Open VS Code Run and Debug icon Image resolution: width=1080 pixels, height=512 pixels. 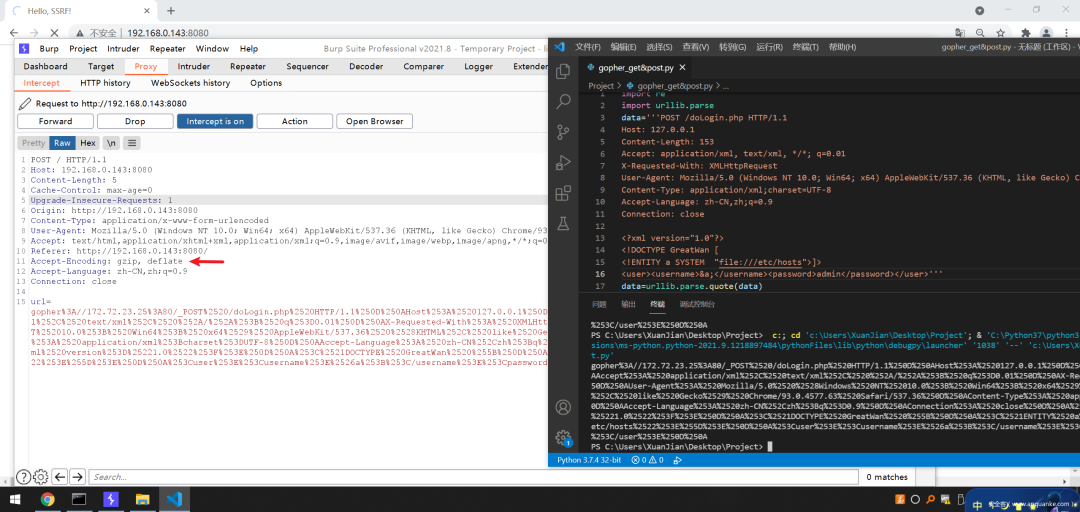pos(563,163)
